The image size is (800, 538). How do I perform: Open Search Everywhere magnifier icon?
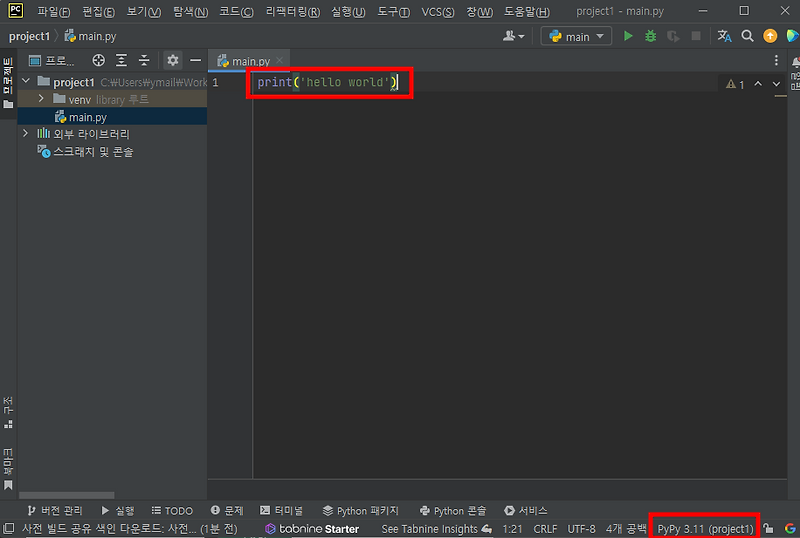tap(747, 36)
